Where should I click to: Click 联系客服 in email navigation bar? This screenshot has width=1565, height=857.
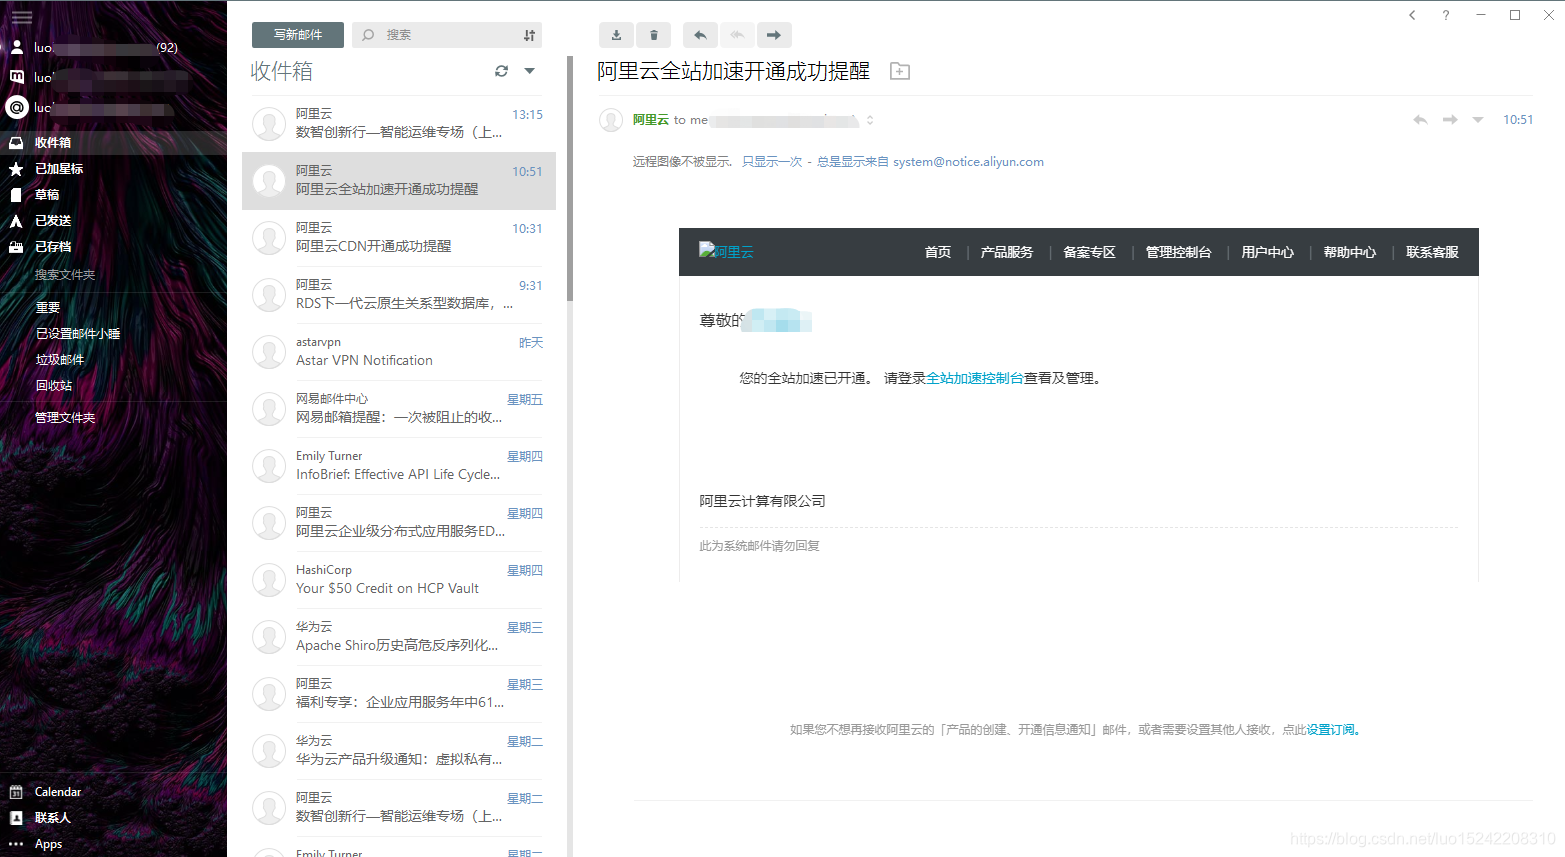pyautogui.click(x=1432, y=252)
